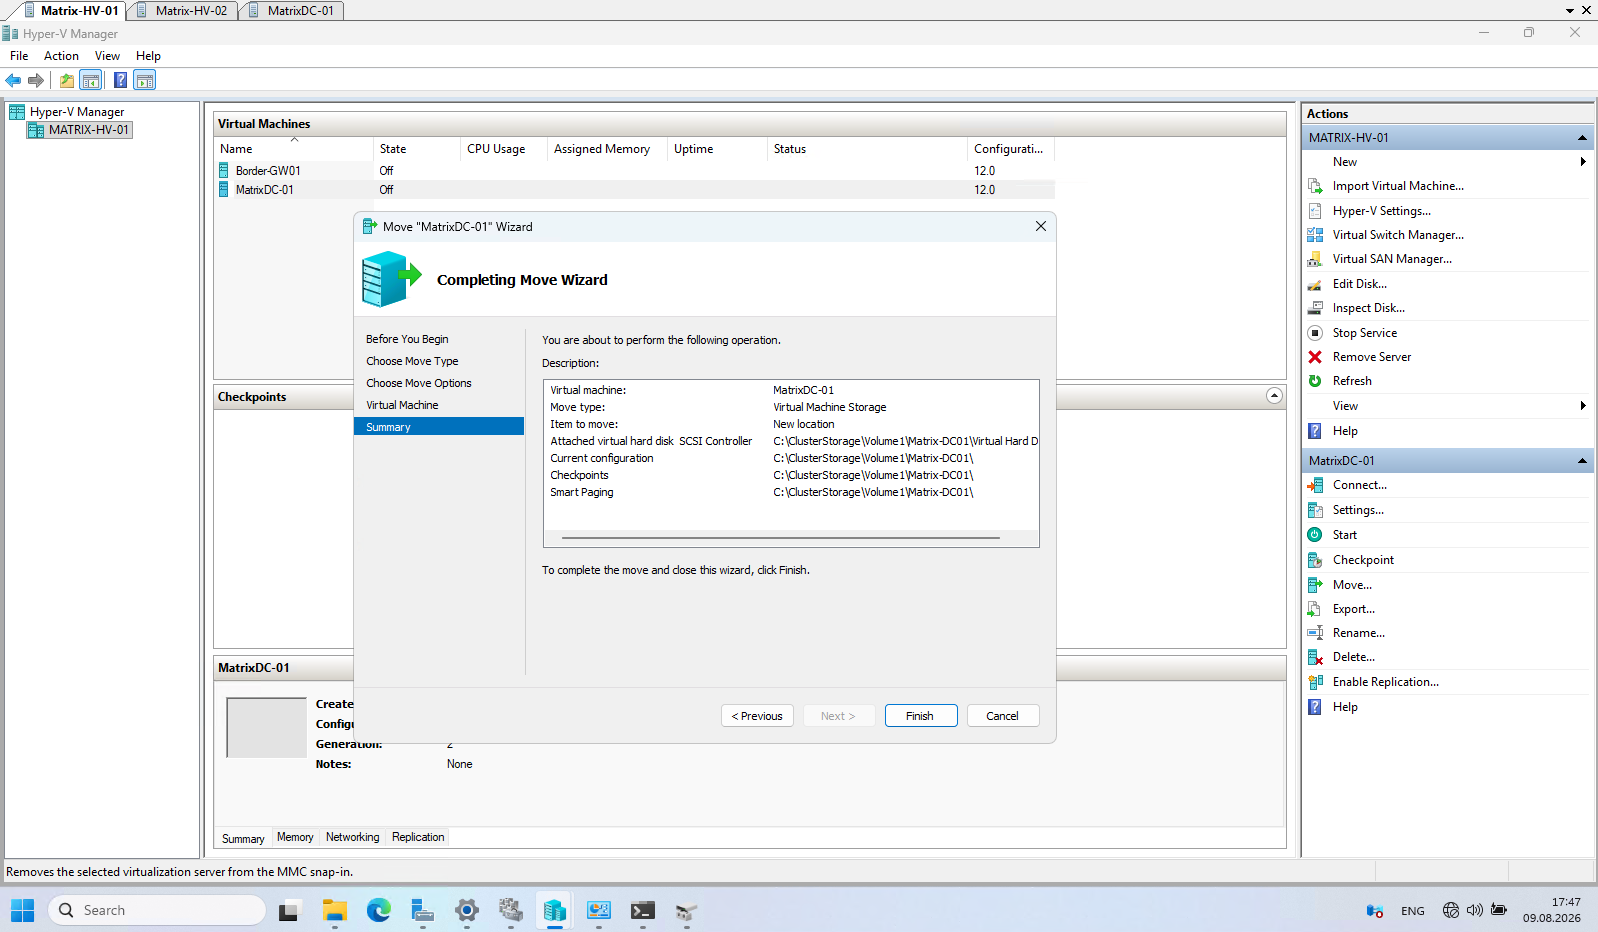Image resolution: width=1598 pixels, height=932 pixels.
Task: Toggle the show/hide console tree toolbar icon
Action: pos(91,80)
